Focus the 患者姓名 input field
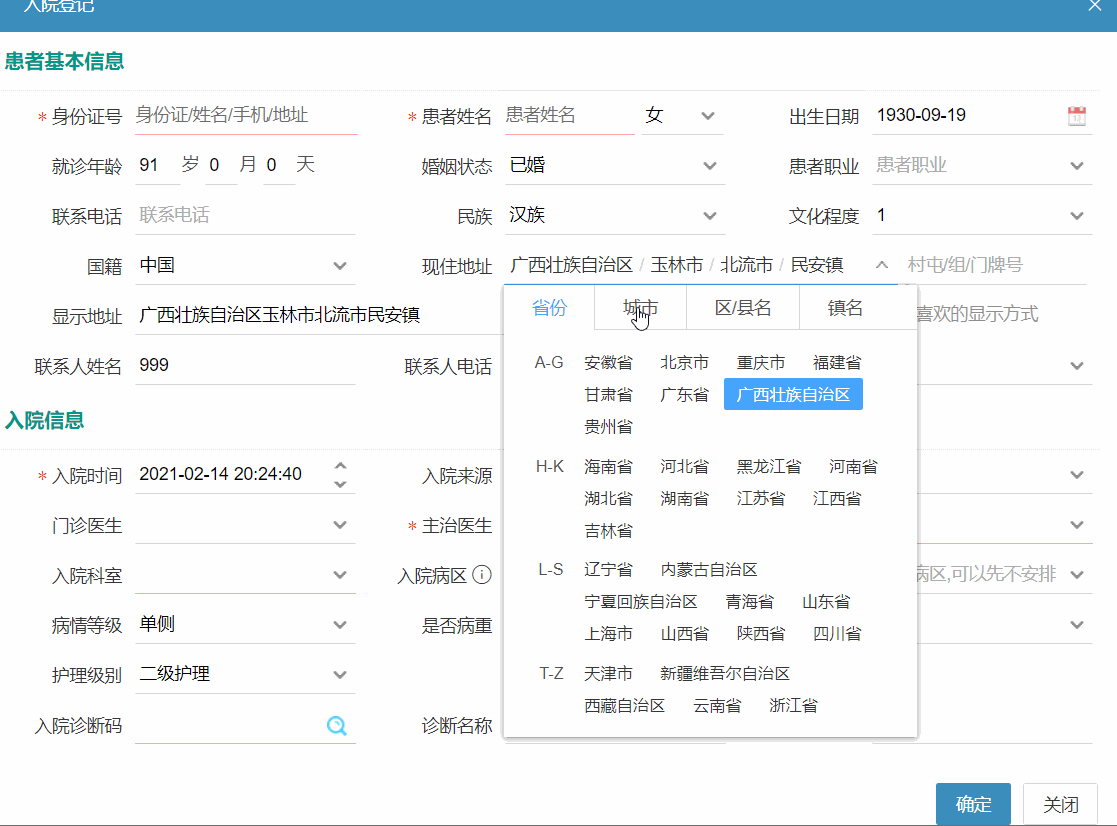The image size is (1117, 826). (569, 115)
